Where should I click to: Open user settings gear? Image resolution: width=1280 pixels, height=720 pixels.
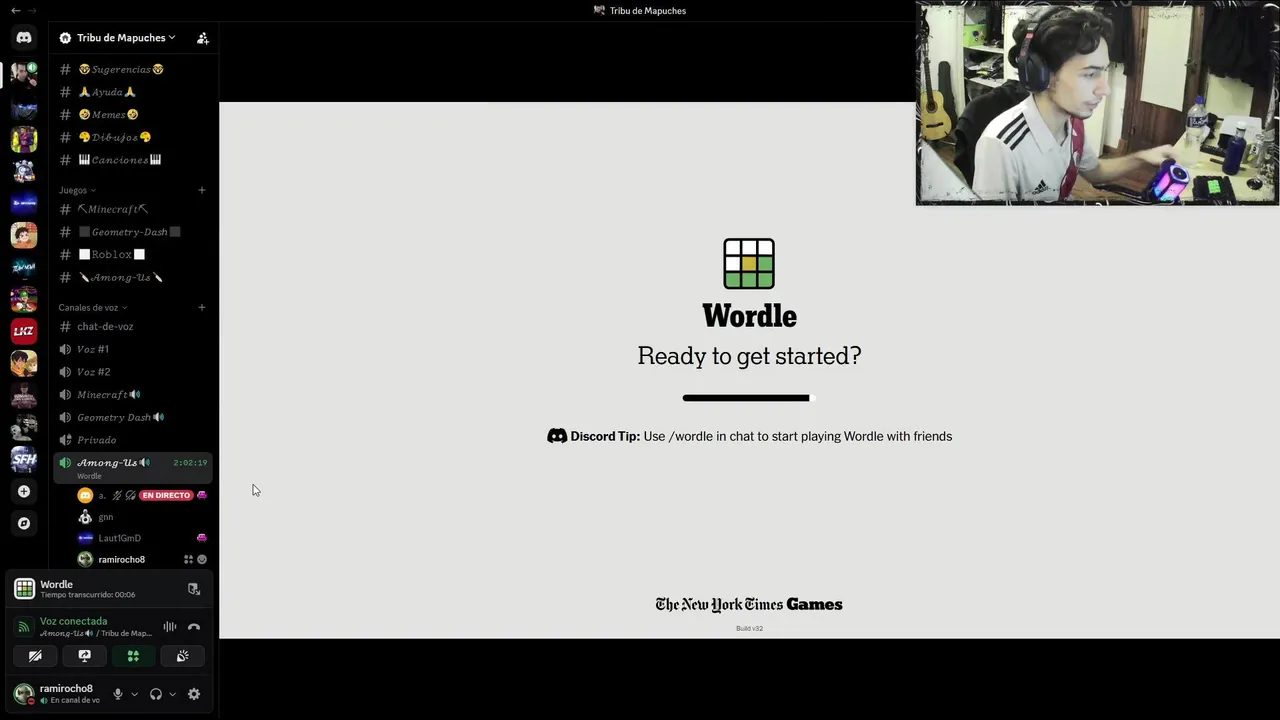click(x=194, y=694)
